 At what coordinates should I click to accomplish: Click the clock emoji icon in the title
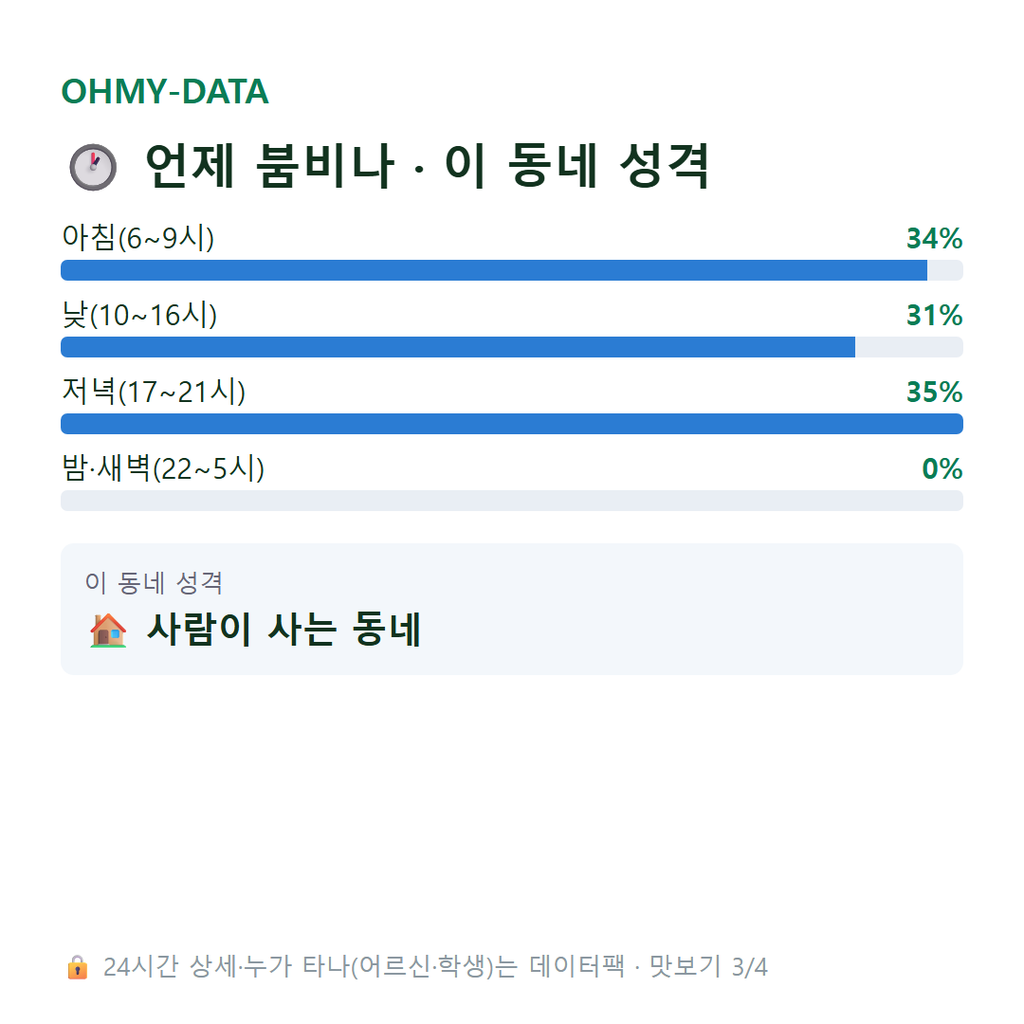(93, 167)
